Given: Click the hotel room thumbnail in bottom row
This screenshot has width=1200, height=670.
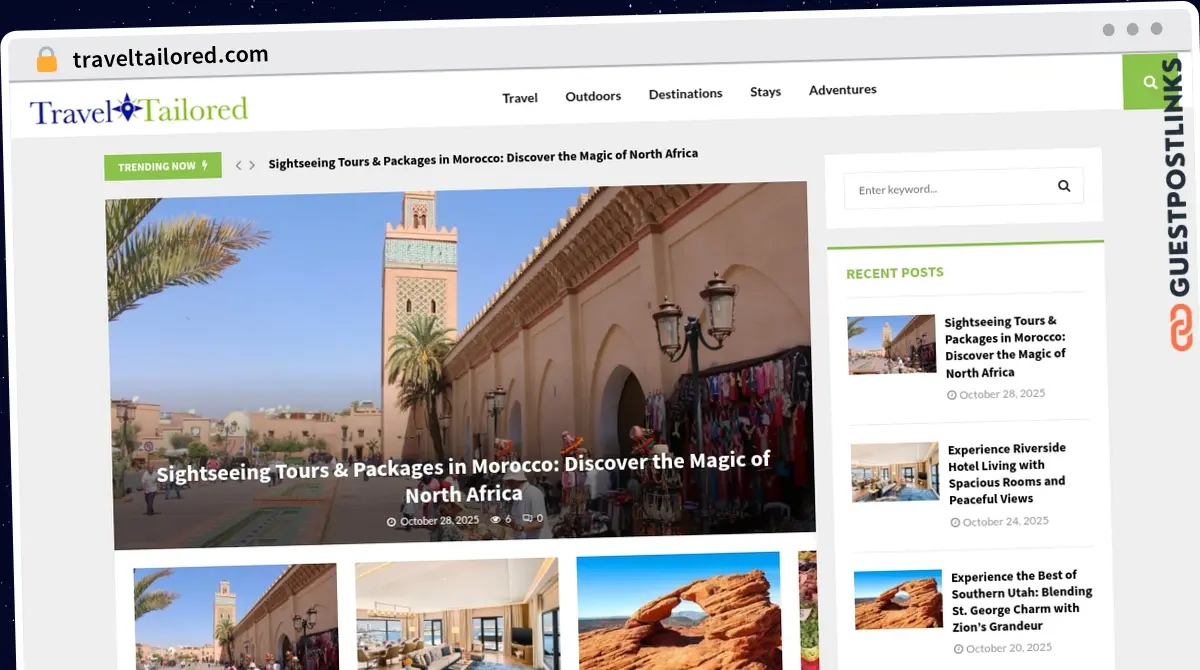Looking at the screenshot, I should click(457, 615).
